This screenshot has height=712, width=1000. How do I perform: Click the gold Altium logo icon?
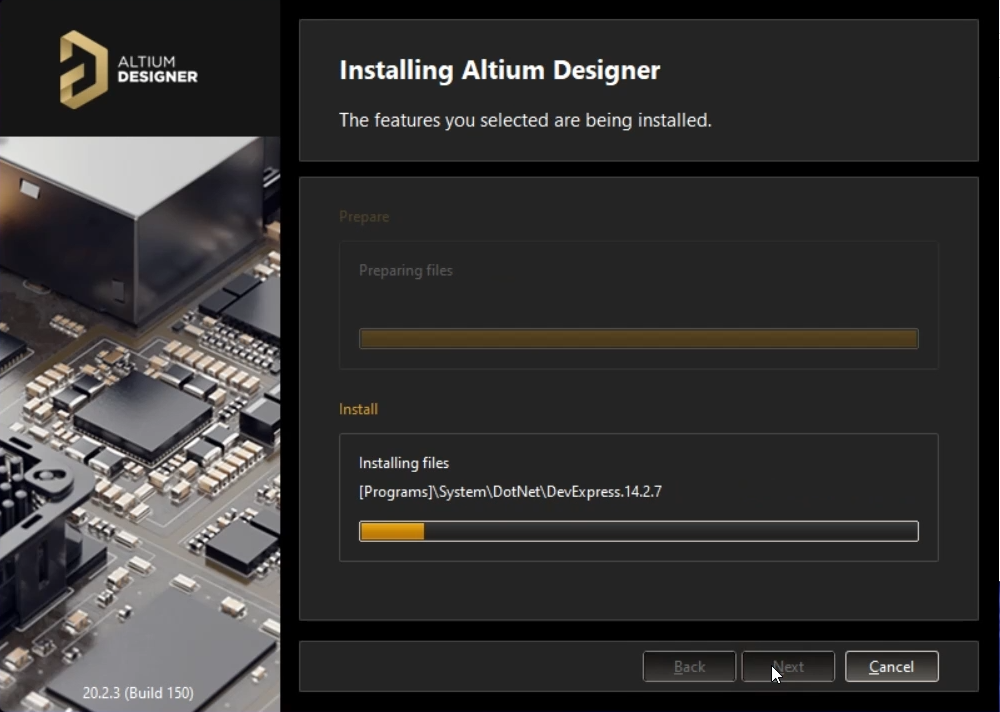point(83,69)
